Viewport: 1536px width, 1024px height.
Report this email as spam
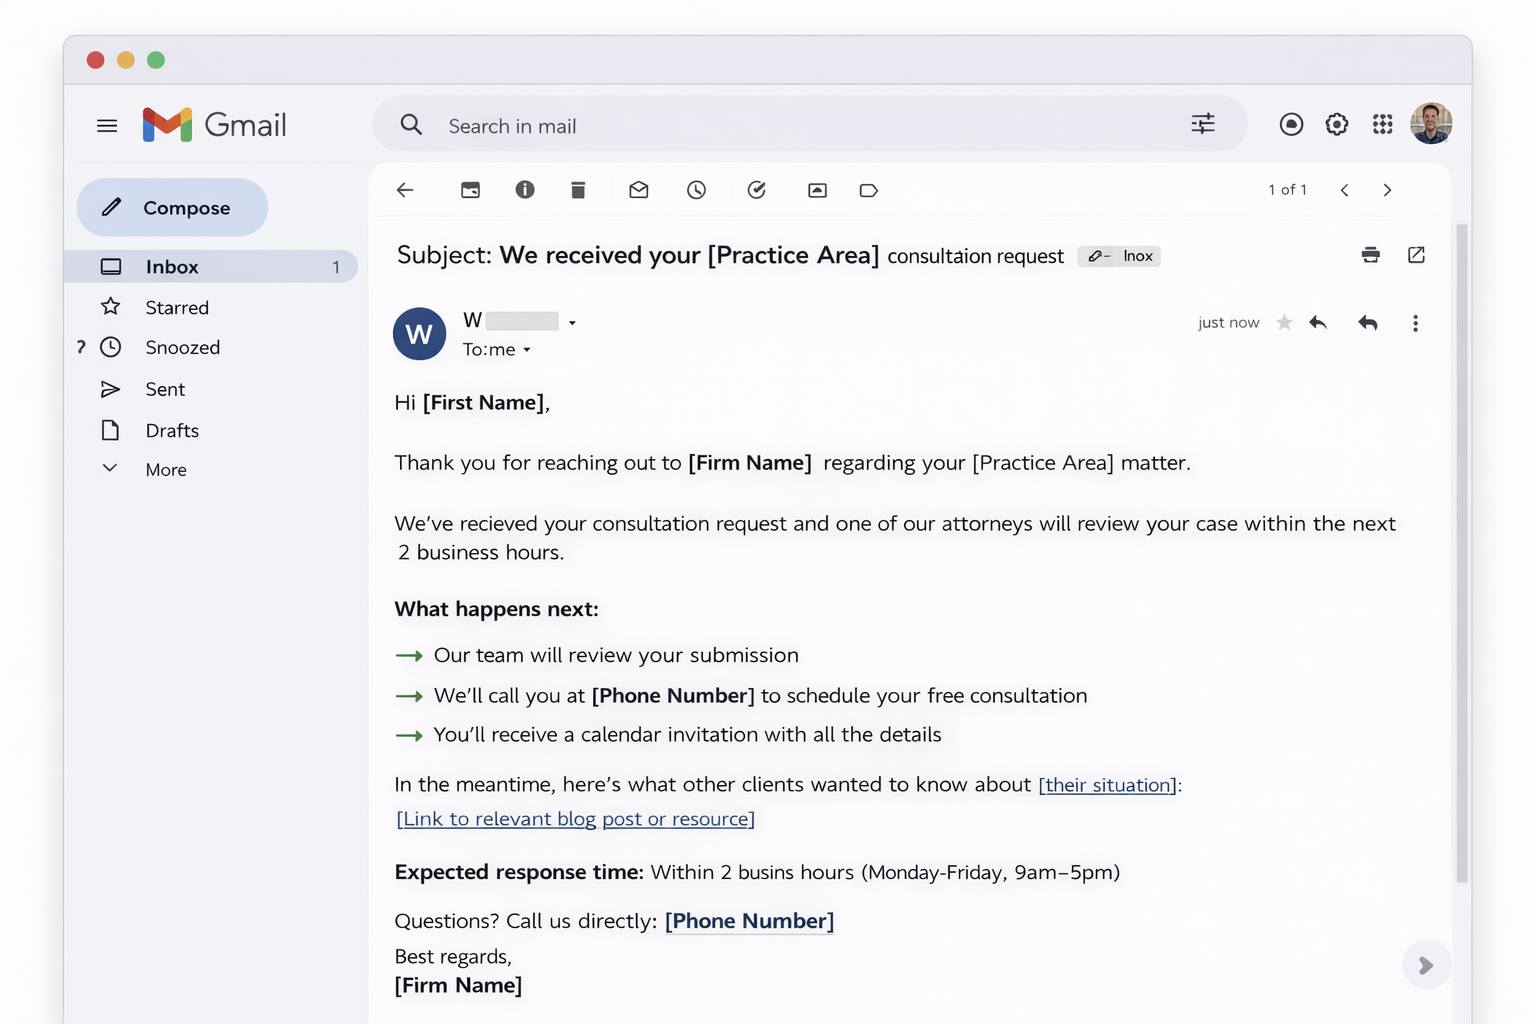525,190
